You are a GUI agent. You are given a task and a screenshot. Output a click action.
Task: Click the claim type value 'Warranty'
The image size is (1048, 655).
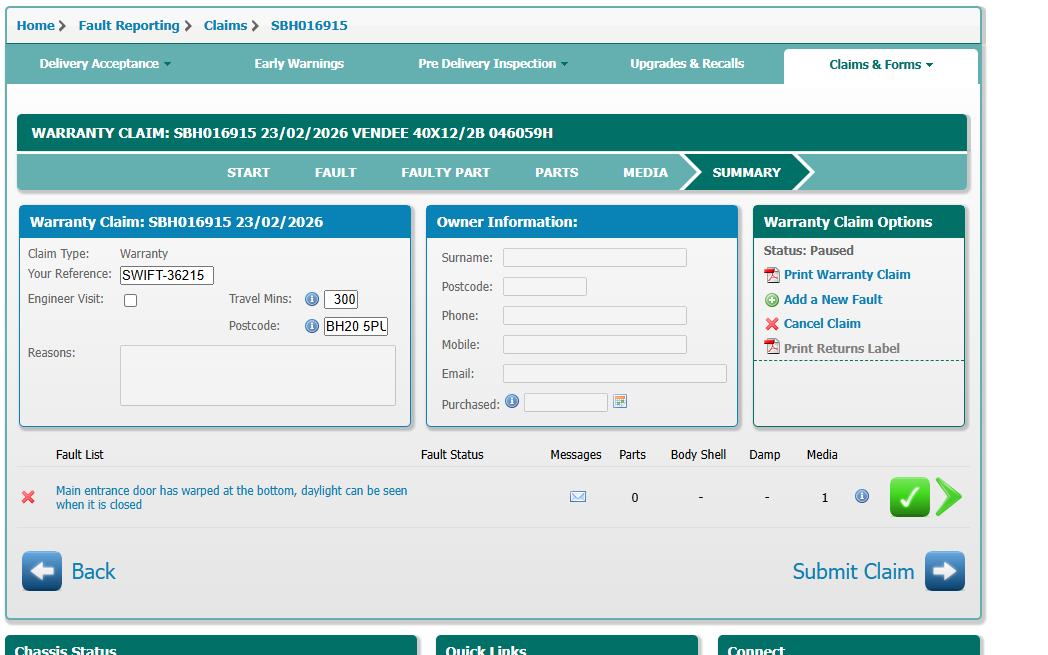pos(144,254)
